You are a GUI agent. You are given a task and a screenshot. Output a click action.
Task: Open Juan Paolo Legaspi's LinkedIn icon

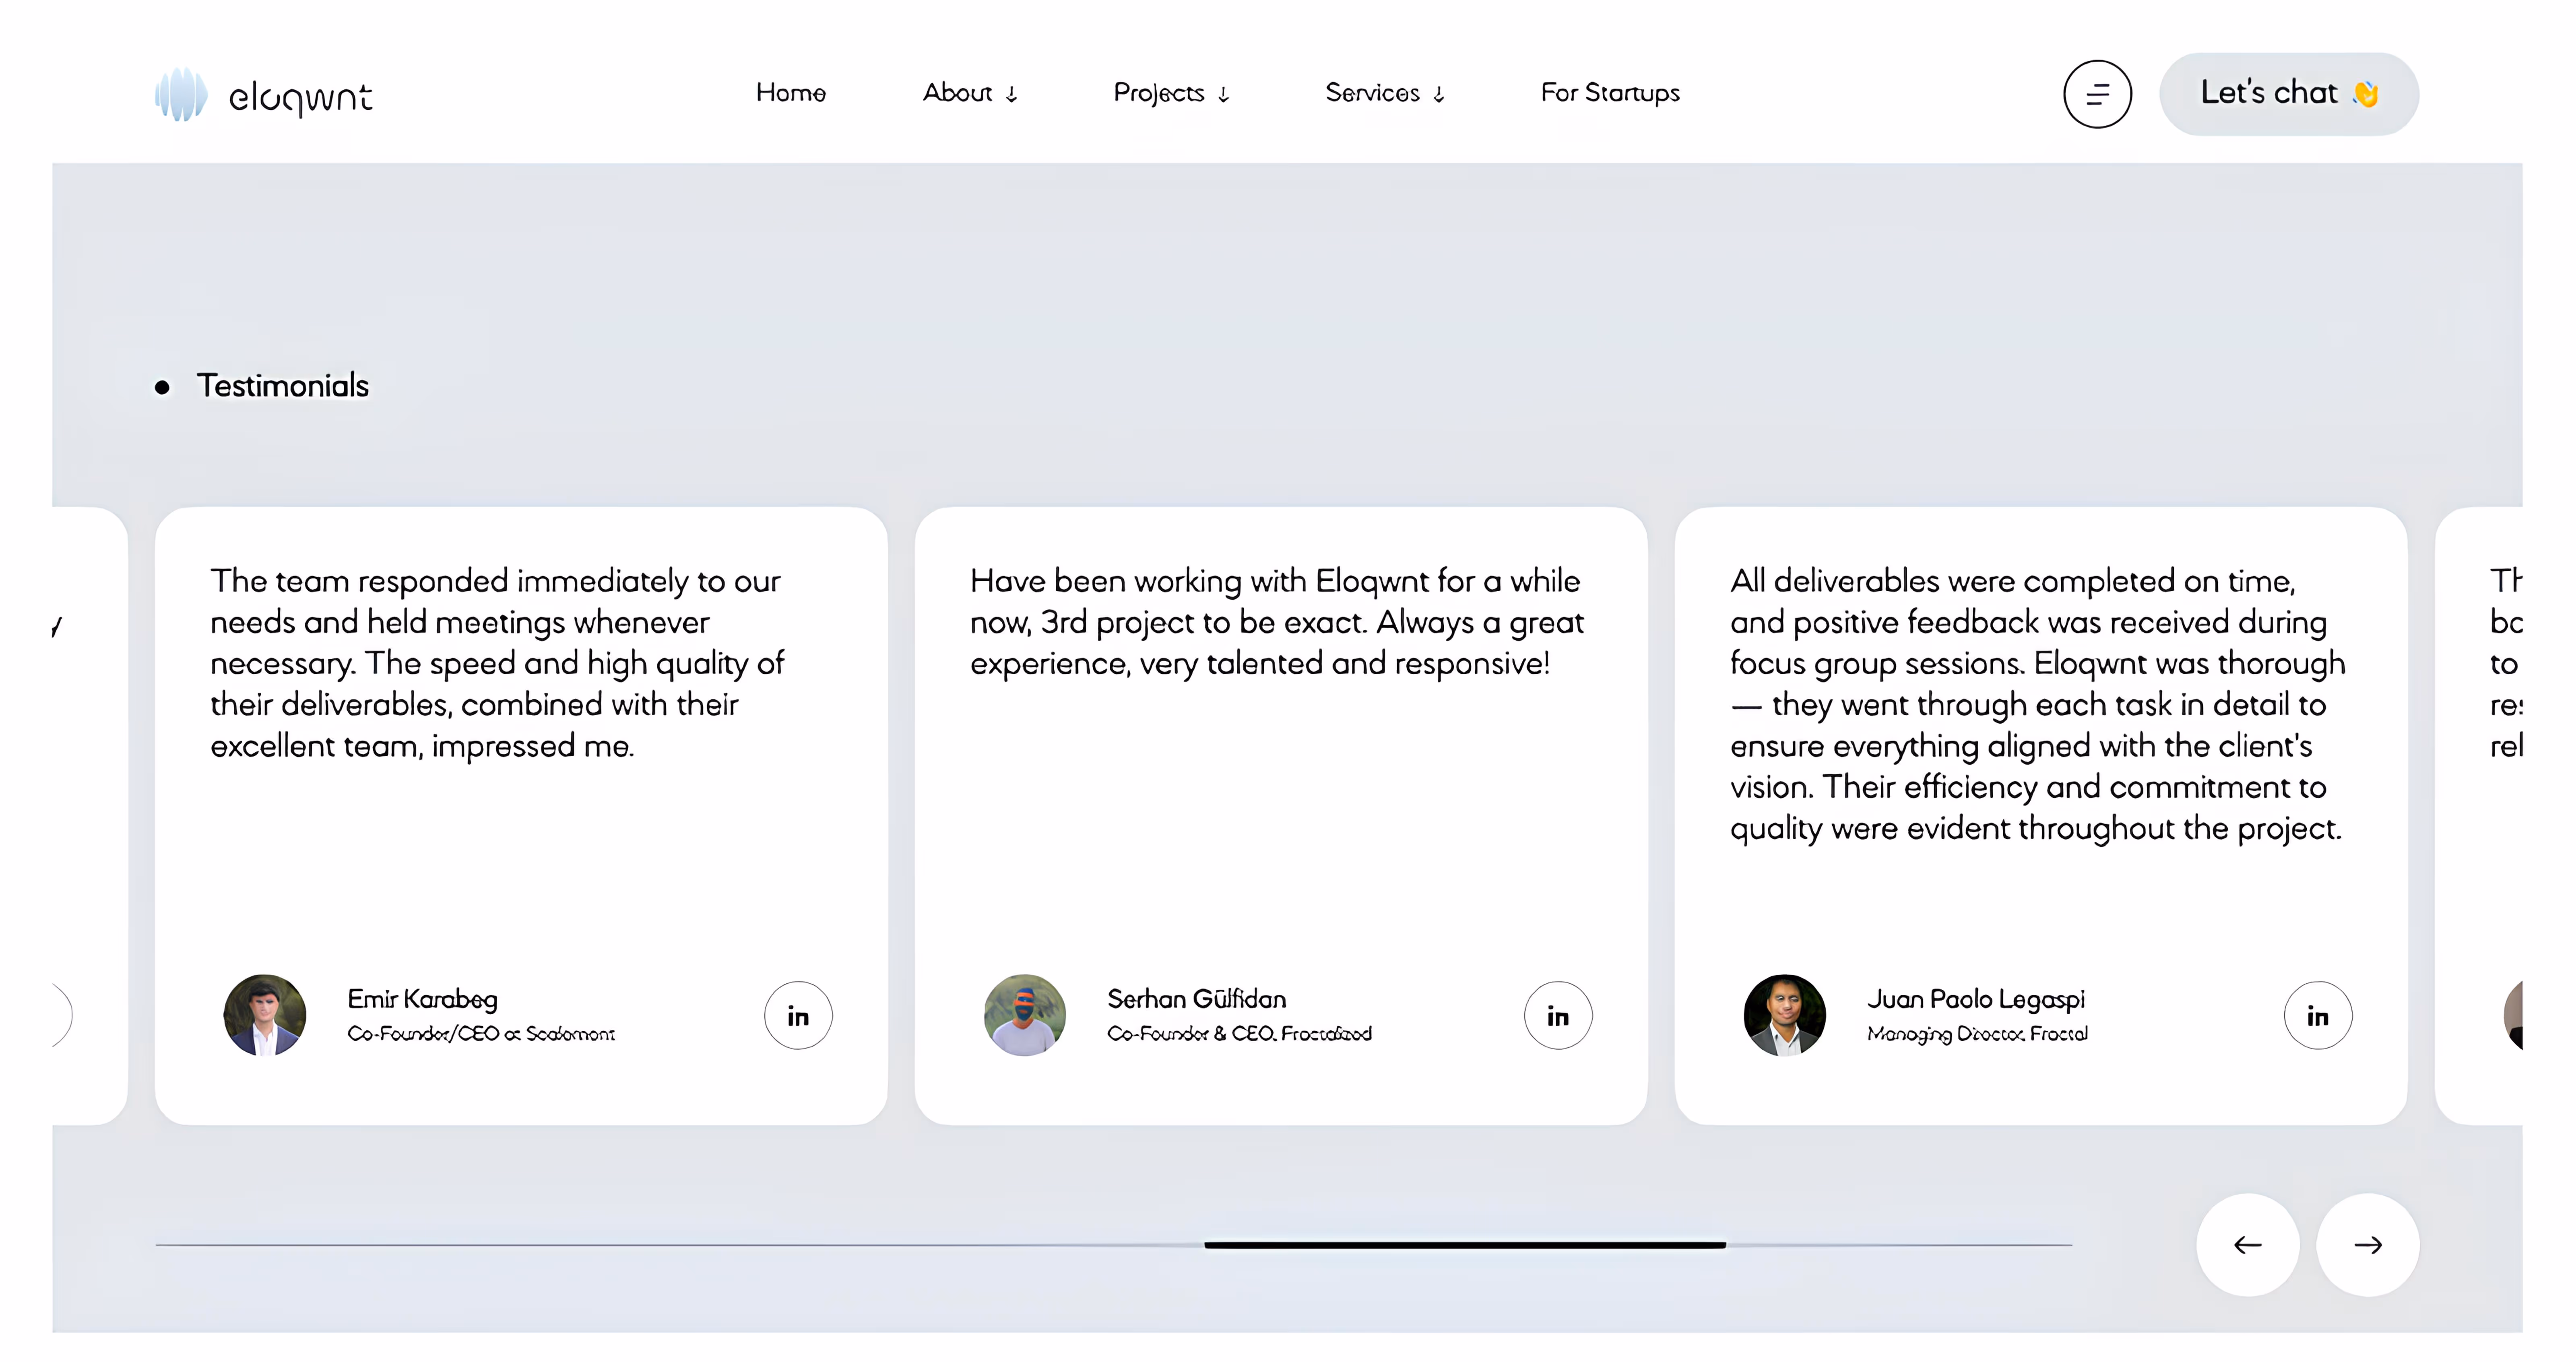tap(2317, 1015)
